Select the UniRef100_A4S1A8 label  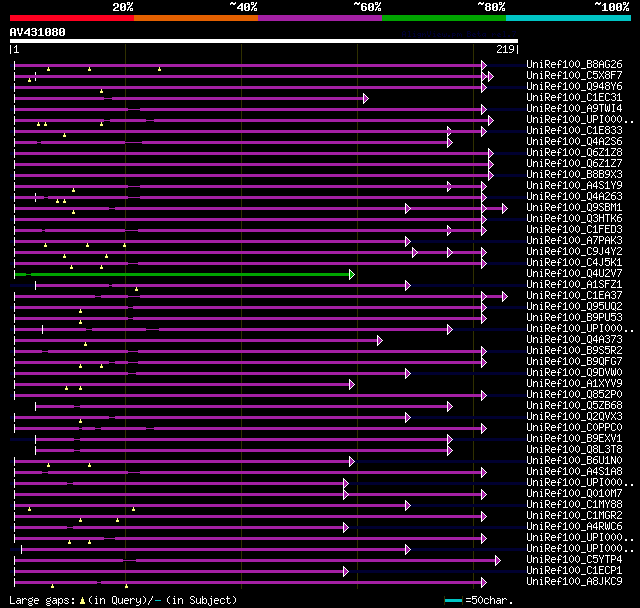point(574,472)
